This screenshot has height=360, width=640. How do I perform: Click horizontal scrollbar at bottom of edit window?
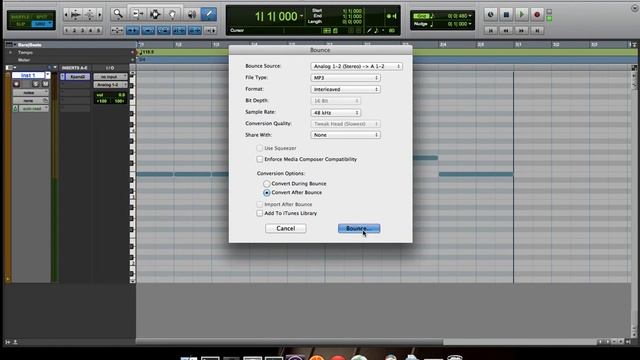(290, 342)
